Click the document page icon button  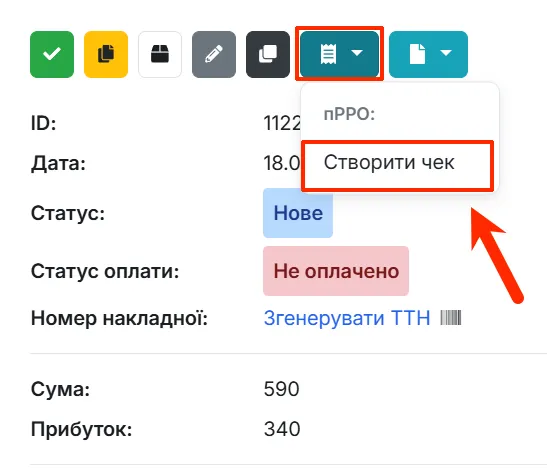(417, 54)
